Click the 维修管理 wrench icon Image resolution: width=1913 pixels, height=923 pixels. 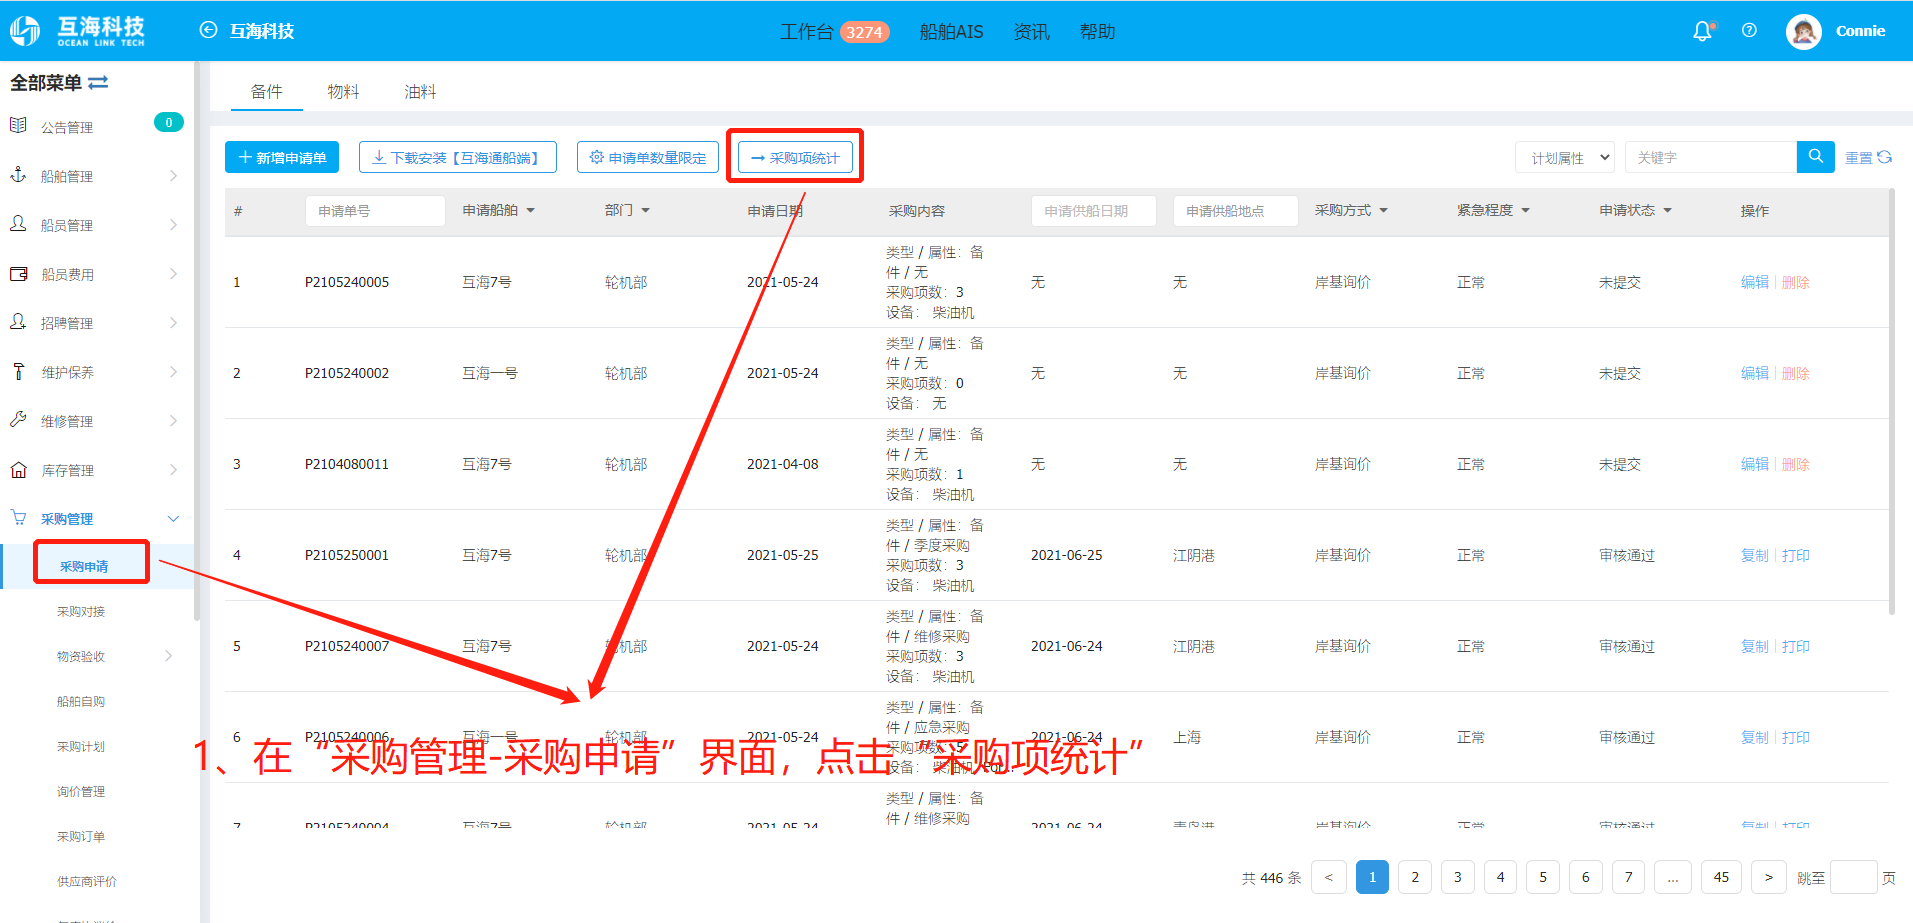tap(18, 420)
